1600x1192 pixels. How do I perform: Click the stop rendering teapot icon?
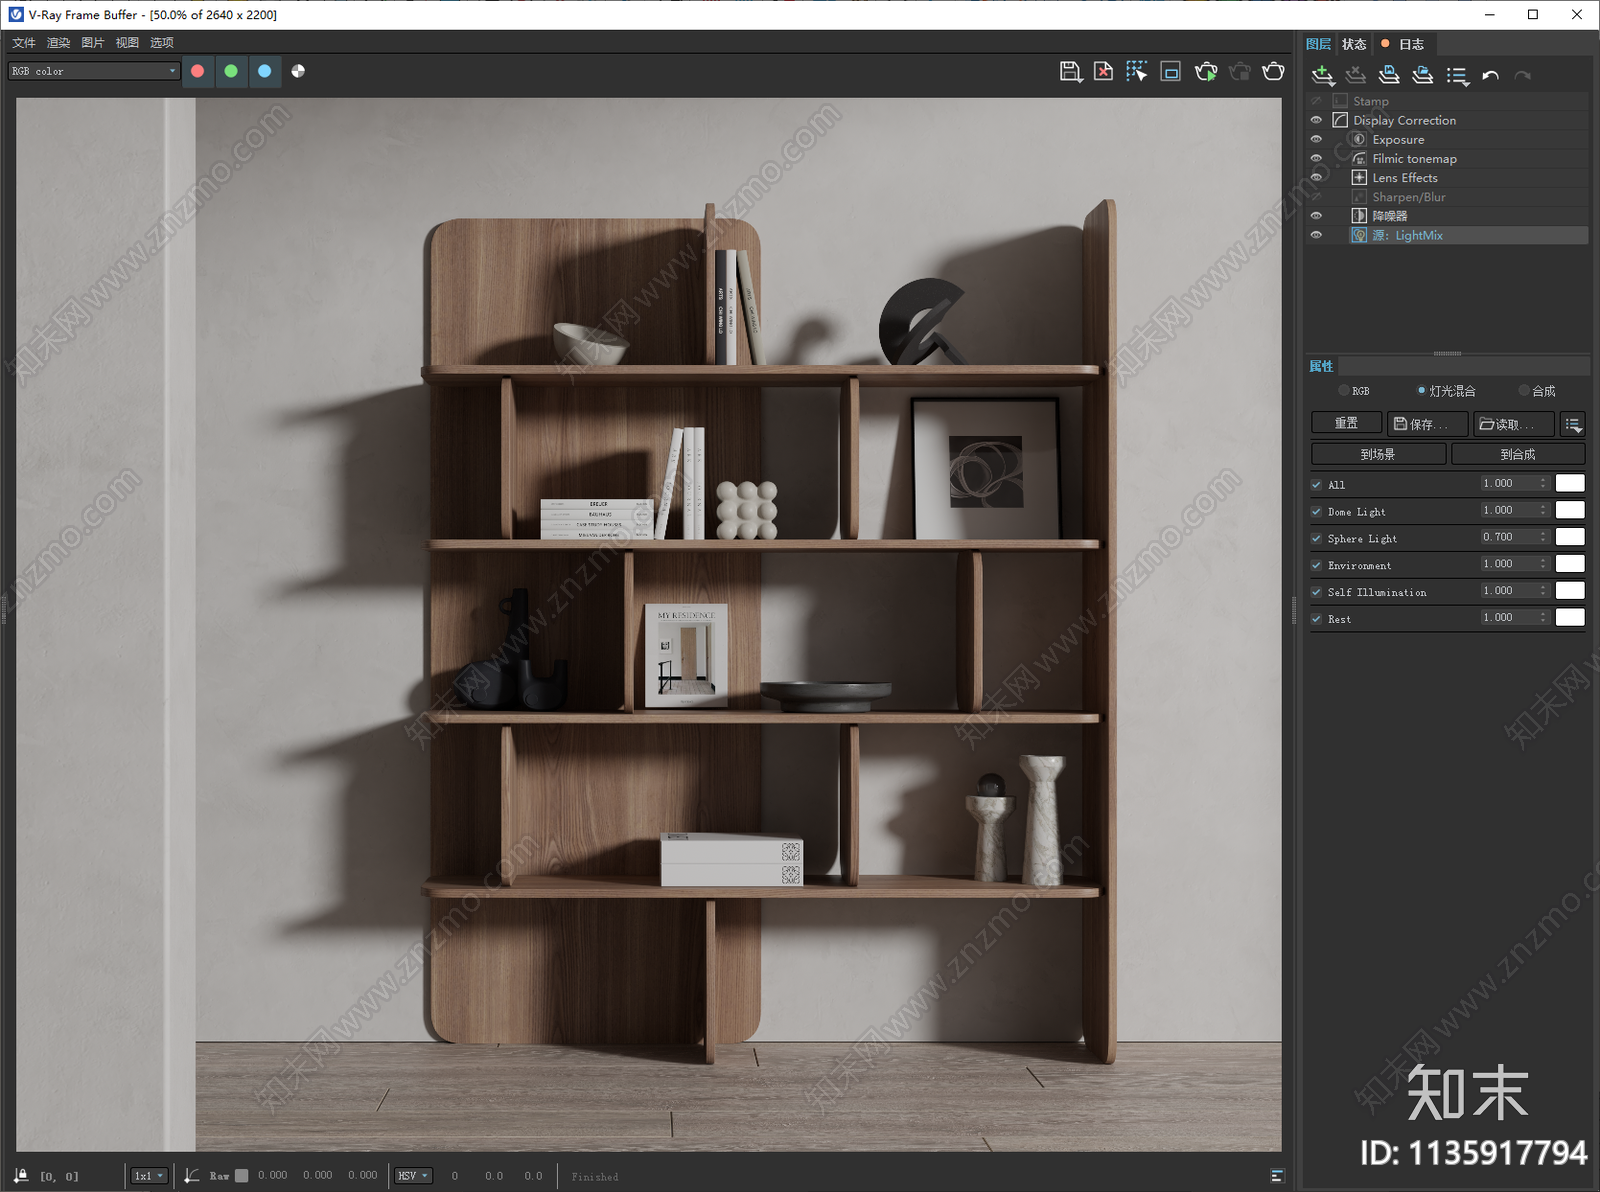point(1240,71)
